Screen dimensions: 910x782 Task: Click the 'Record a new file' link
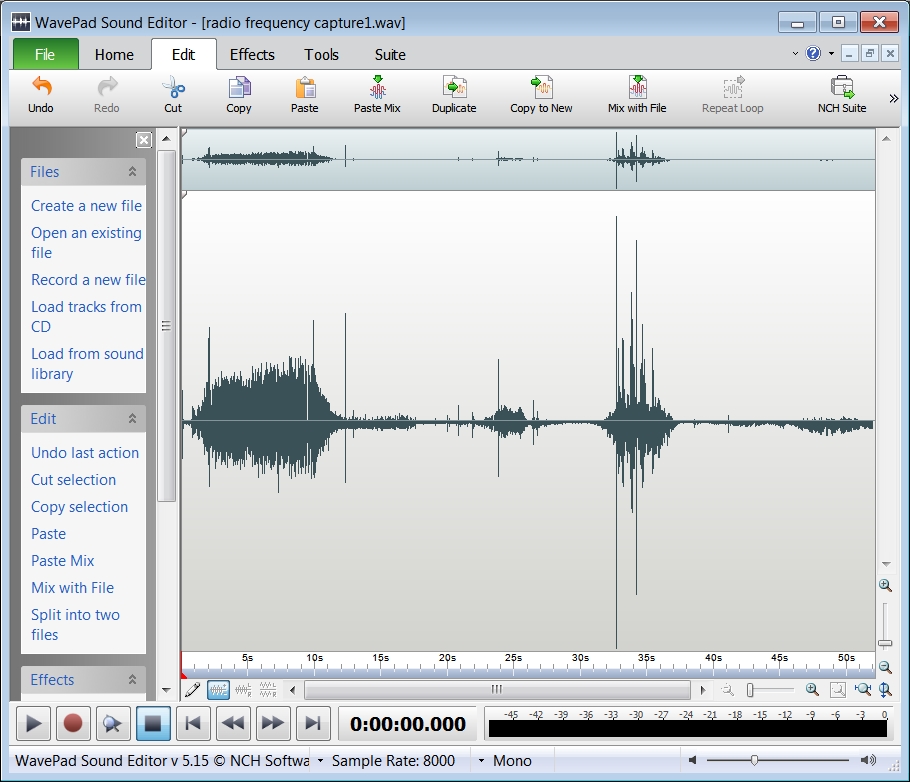[88, 280]
